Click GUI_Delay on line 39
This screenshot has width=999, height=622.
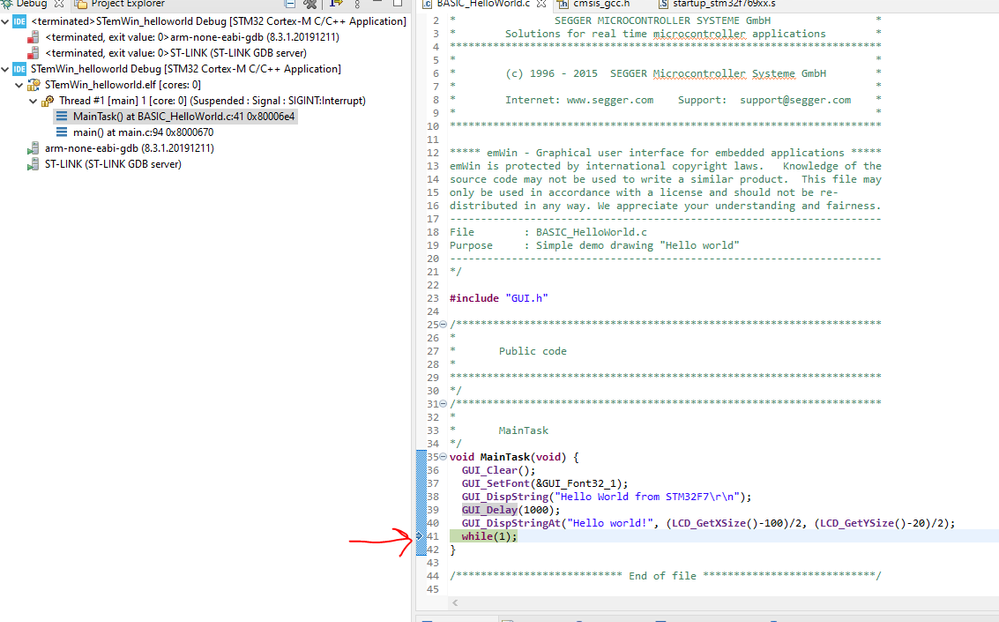pyautogui.click(x=489, y=510)
